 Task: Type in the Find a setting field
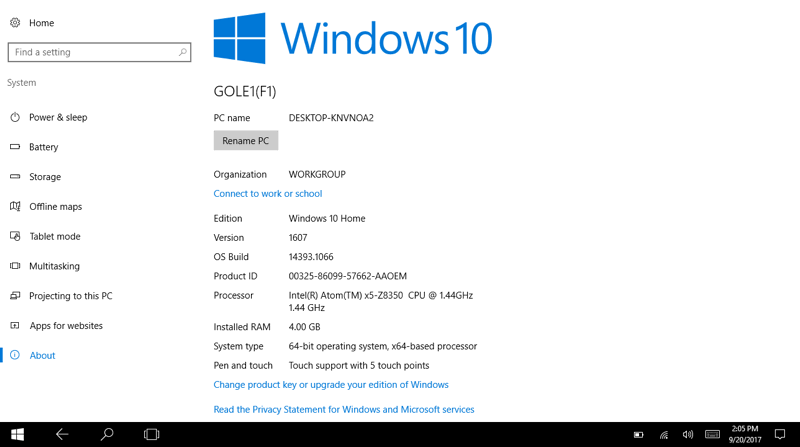(x=92, y=52)
